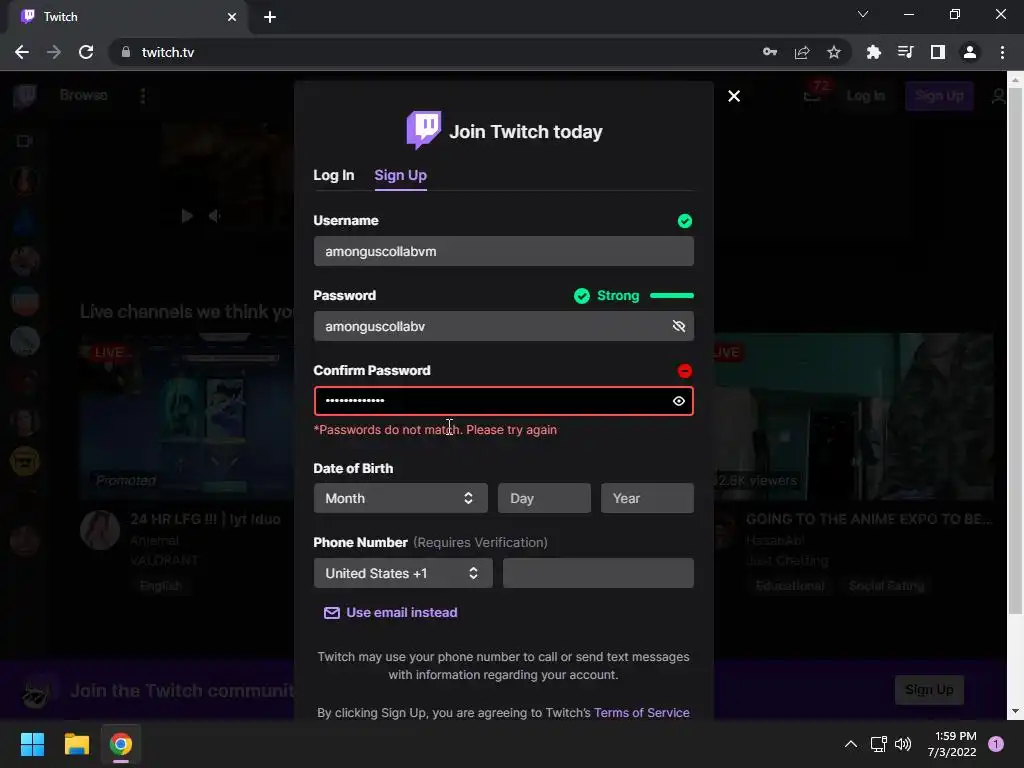1024x768 pixels.
Task: Click the red confirm password error icon
Action: [x=684, y=371]
